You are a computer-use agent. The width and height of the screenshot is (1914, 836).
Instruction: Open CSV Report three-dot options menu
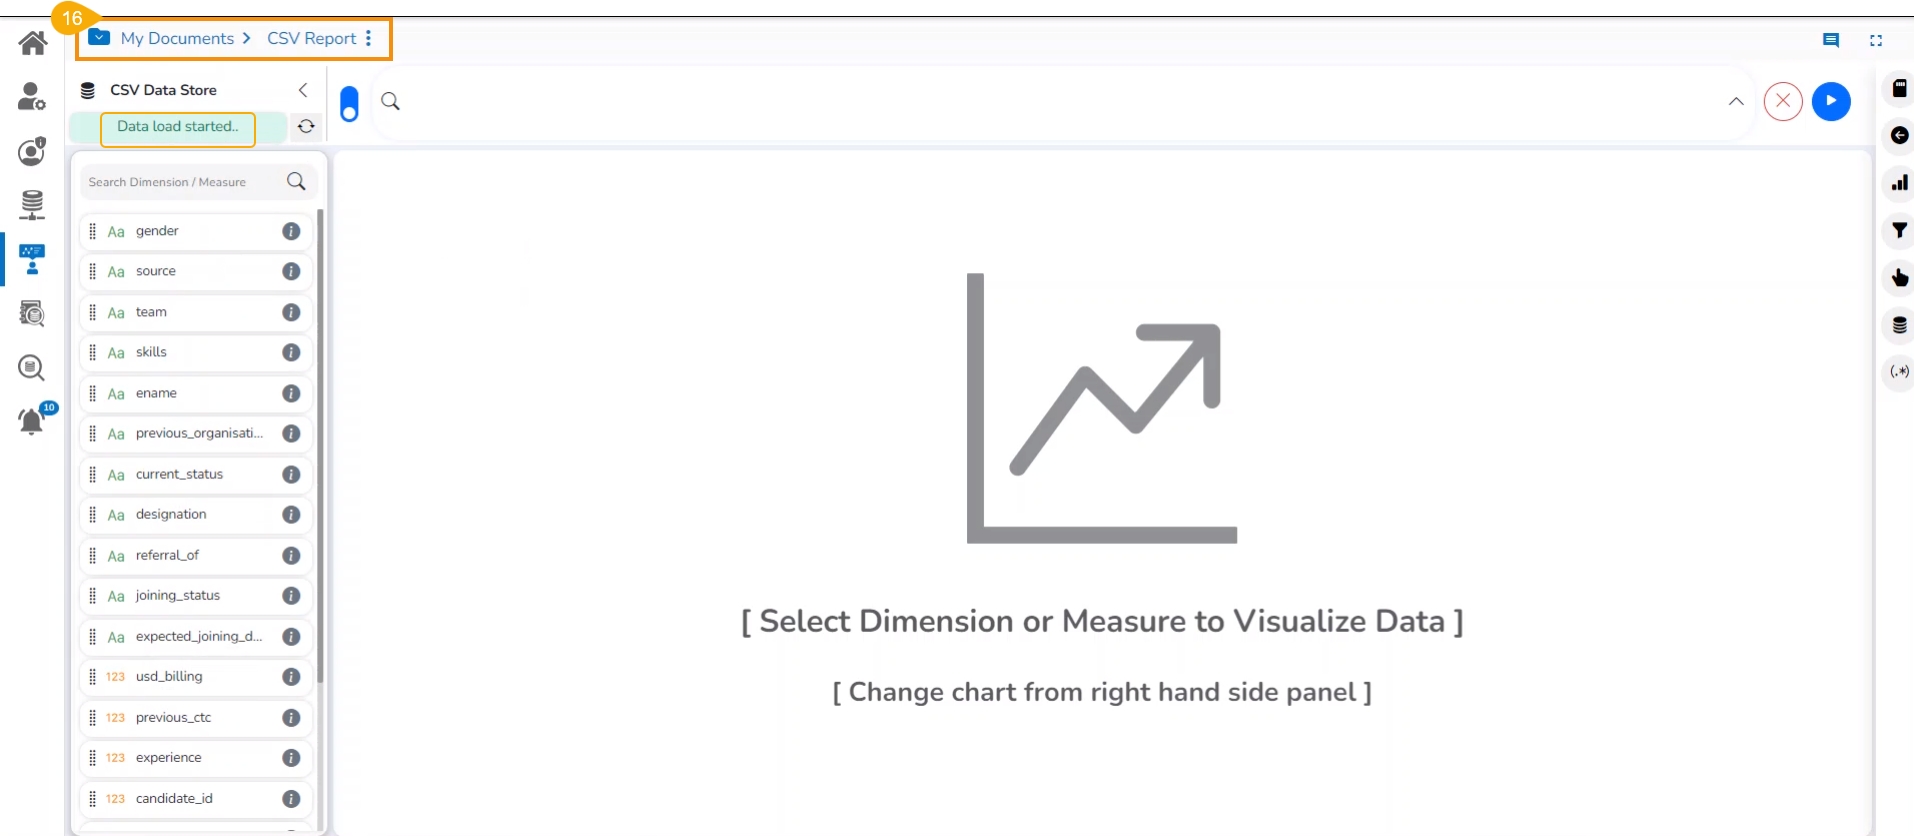click(x=369, y=38)
